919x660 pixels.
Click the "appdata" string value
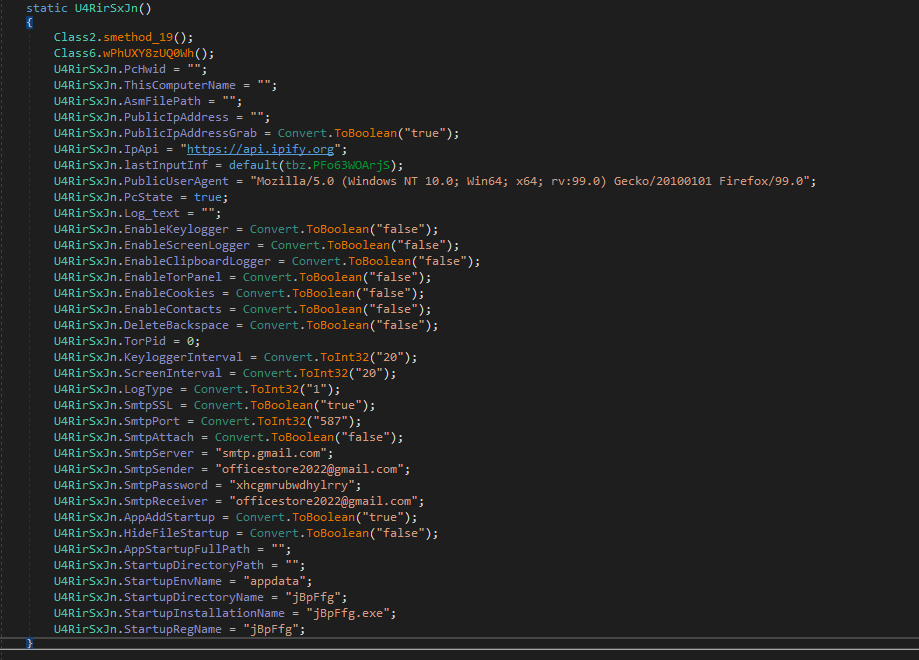[274, 581]
